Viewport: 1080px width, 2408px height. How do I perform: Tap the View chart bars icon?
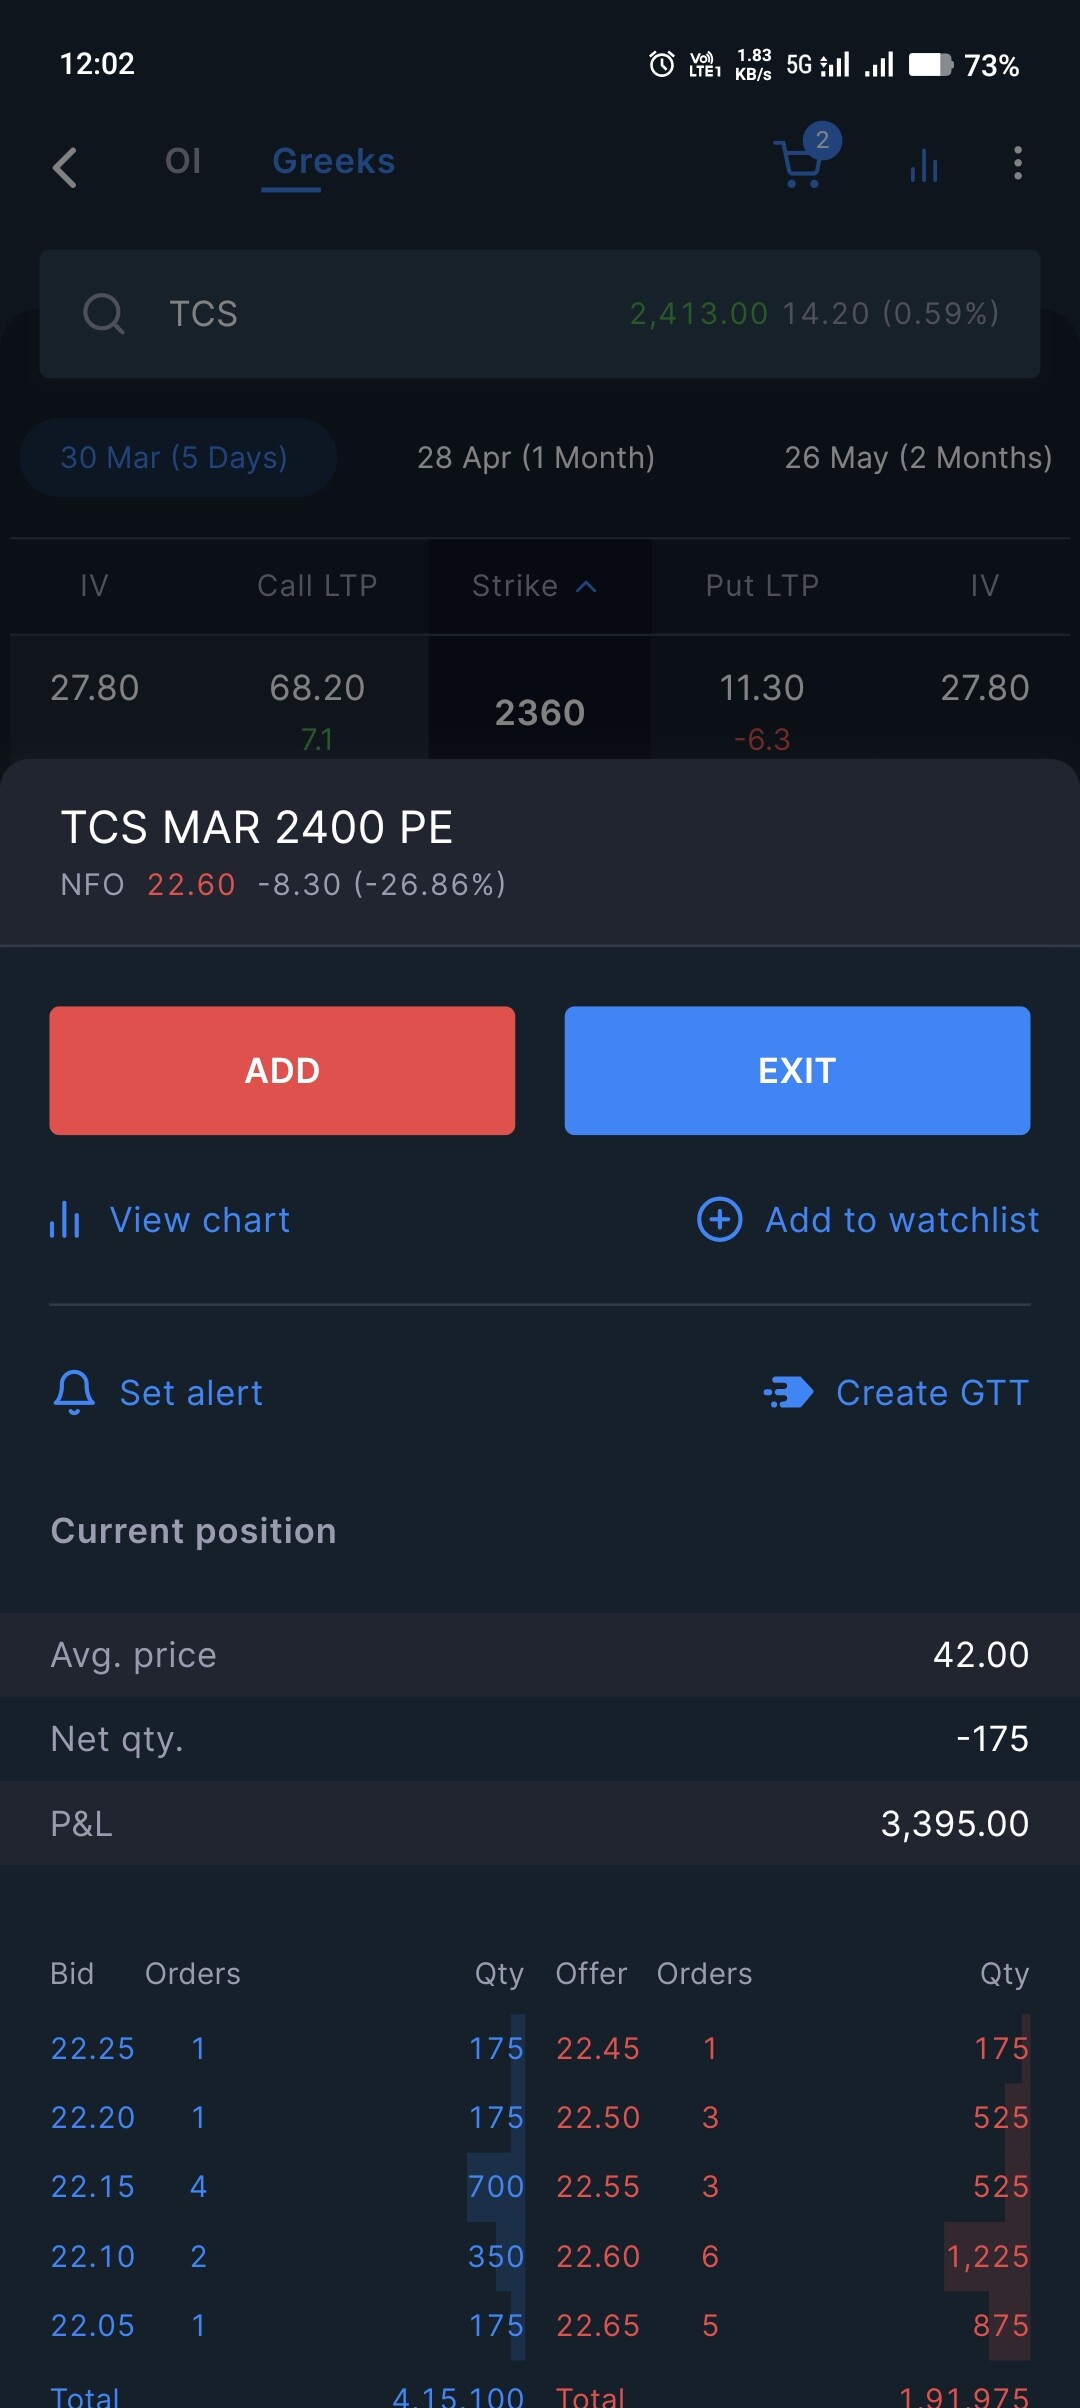point(65,1219)
